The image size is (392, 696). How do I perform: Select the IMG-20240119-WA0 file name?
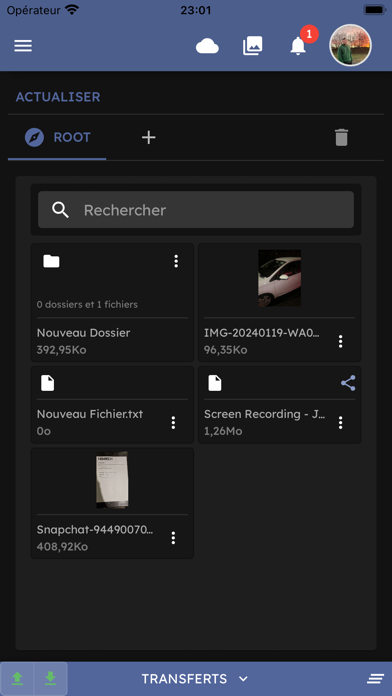click(262, 333)
